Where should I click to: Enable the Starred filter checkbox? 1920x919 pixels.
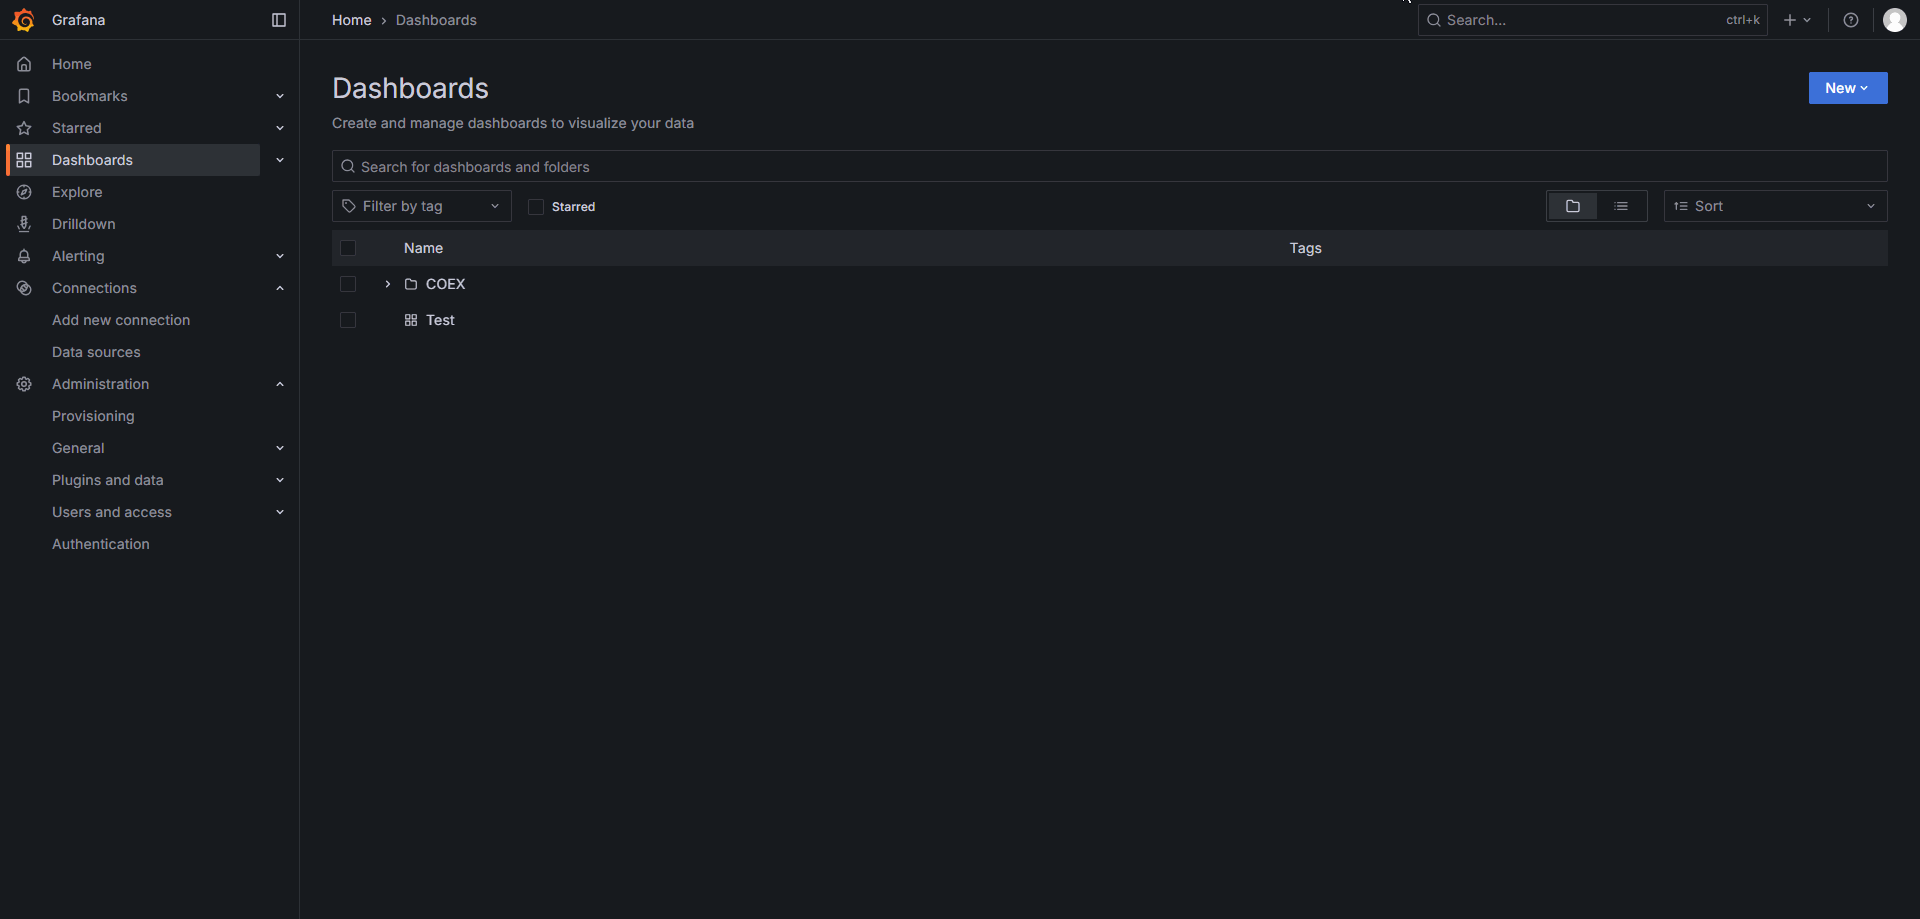pyautogui.click(x=536, y=207)
